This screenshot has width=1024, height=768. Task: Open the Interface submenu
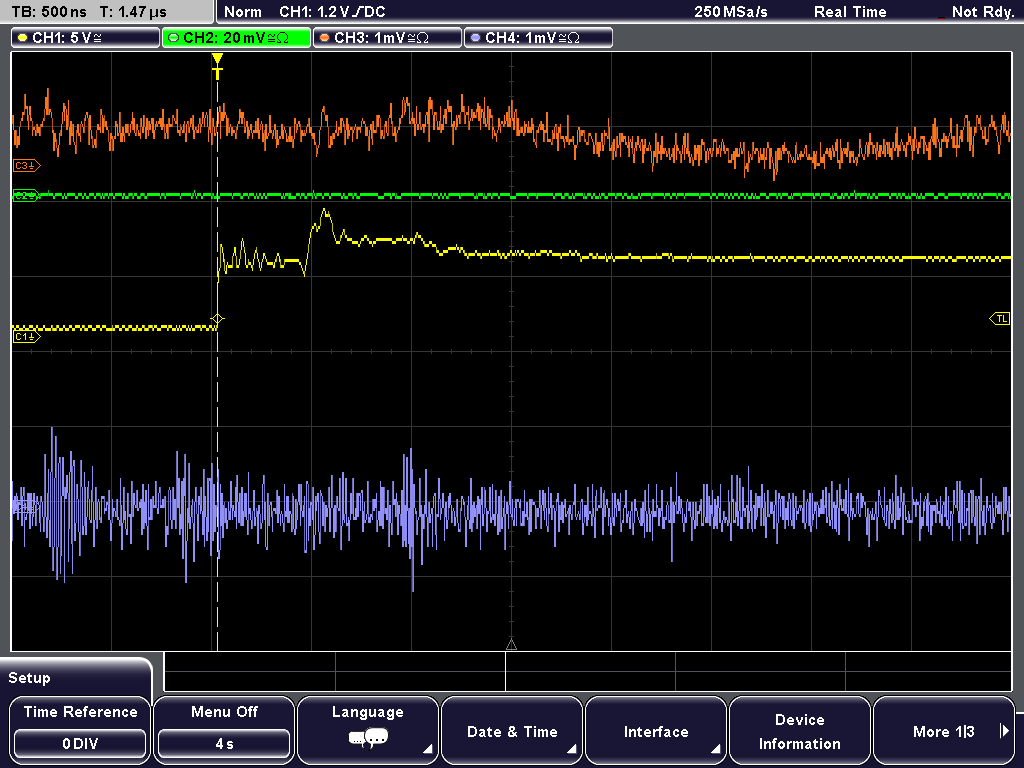point(656,730)
